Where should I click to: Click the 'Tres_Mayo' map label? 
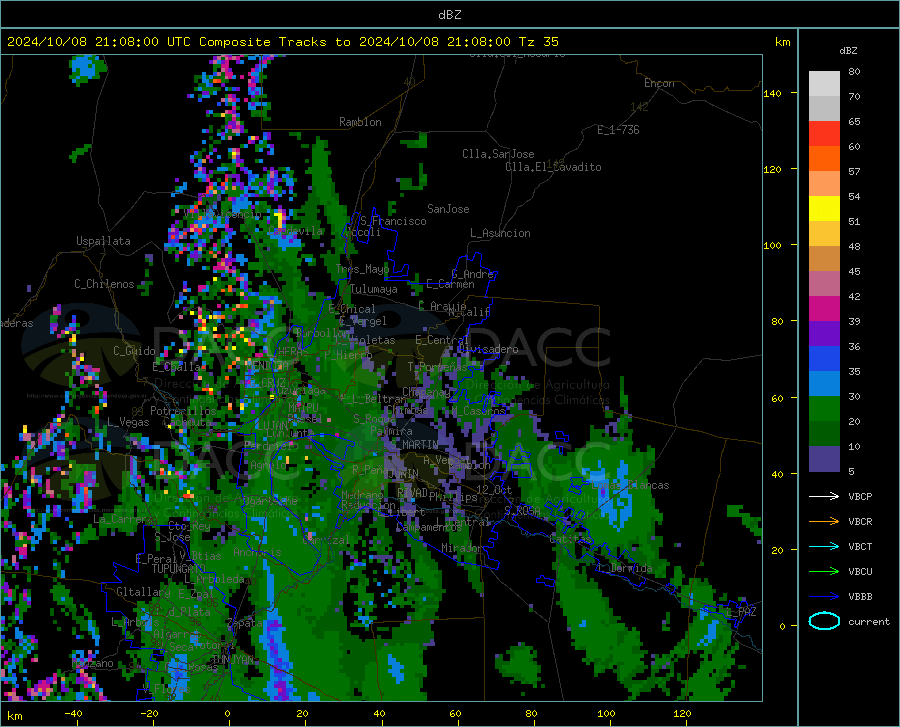coord(362,269)
